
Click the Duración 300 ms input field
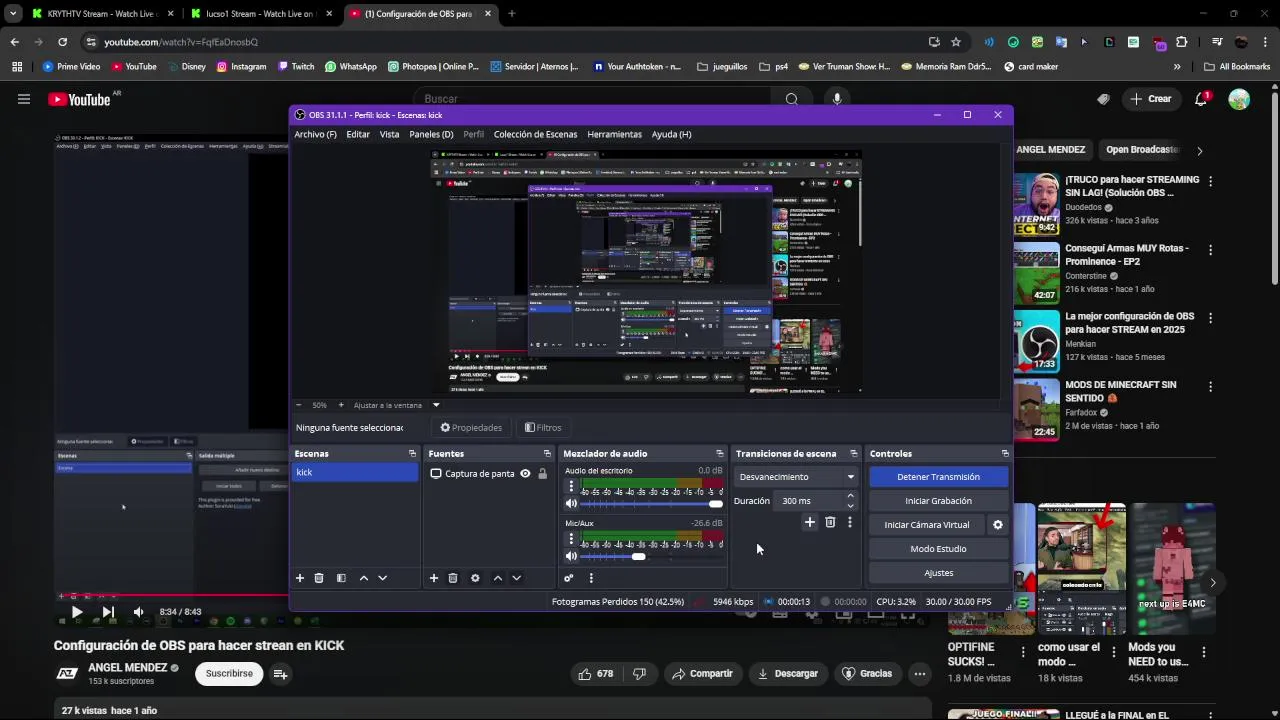pos(809,501)
